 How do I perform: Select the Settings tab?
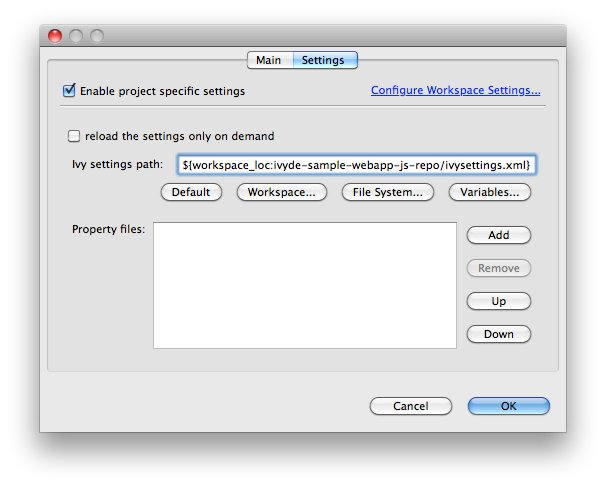pyautogui.click(x=323, y=60)
